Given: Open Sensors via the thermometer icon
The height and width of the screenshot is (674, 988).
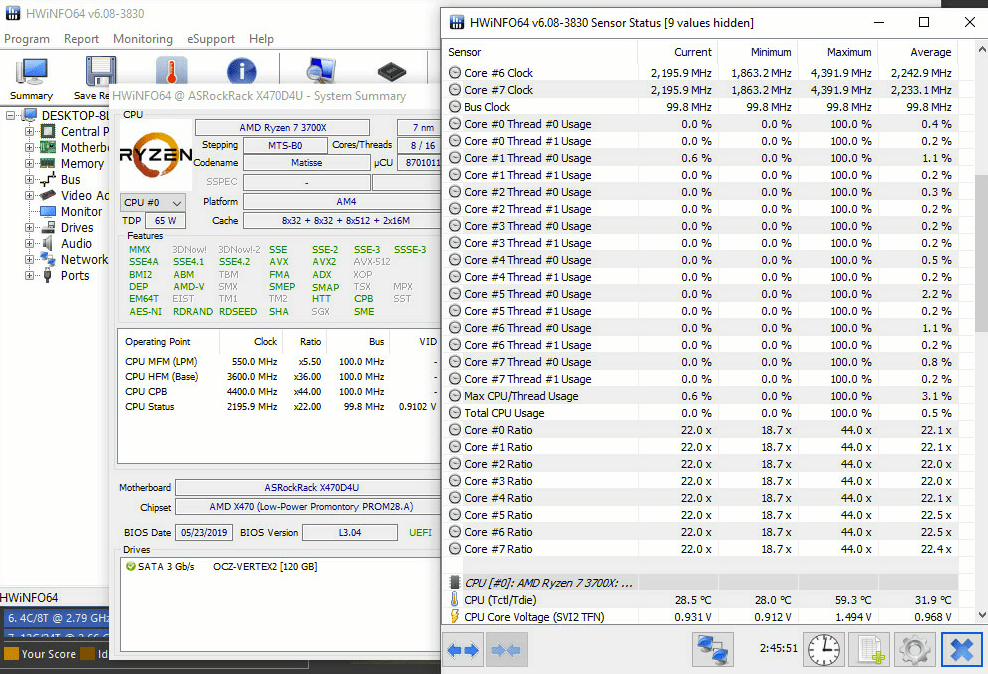Looking at the screenshot, I should tap(171, 70).
